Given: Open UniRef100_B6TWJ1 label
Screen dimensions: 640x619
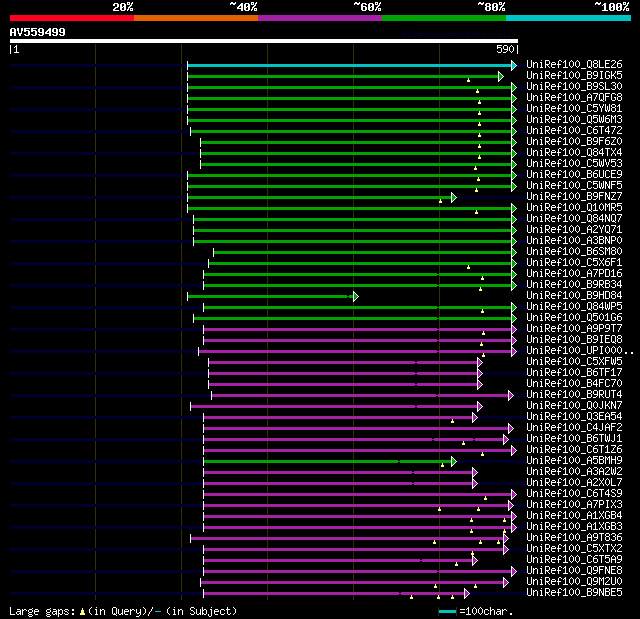Looking at the screenshot, I should (x=574, y=439).
